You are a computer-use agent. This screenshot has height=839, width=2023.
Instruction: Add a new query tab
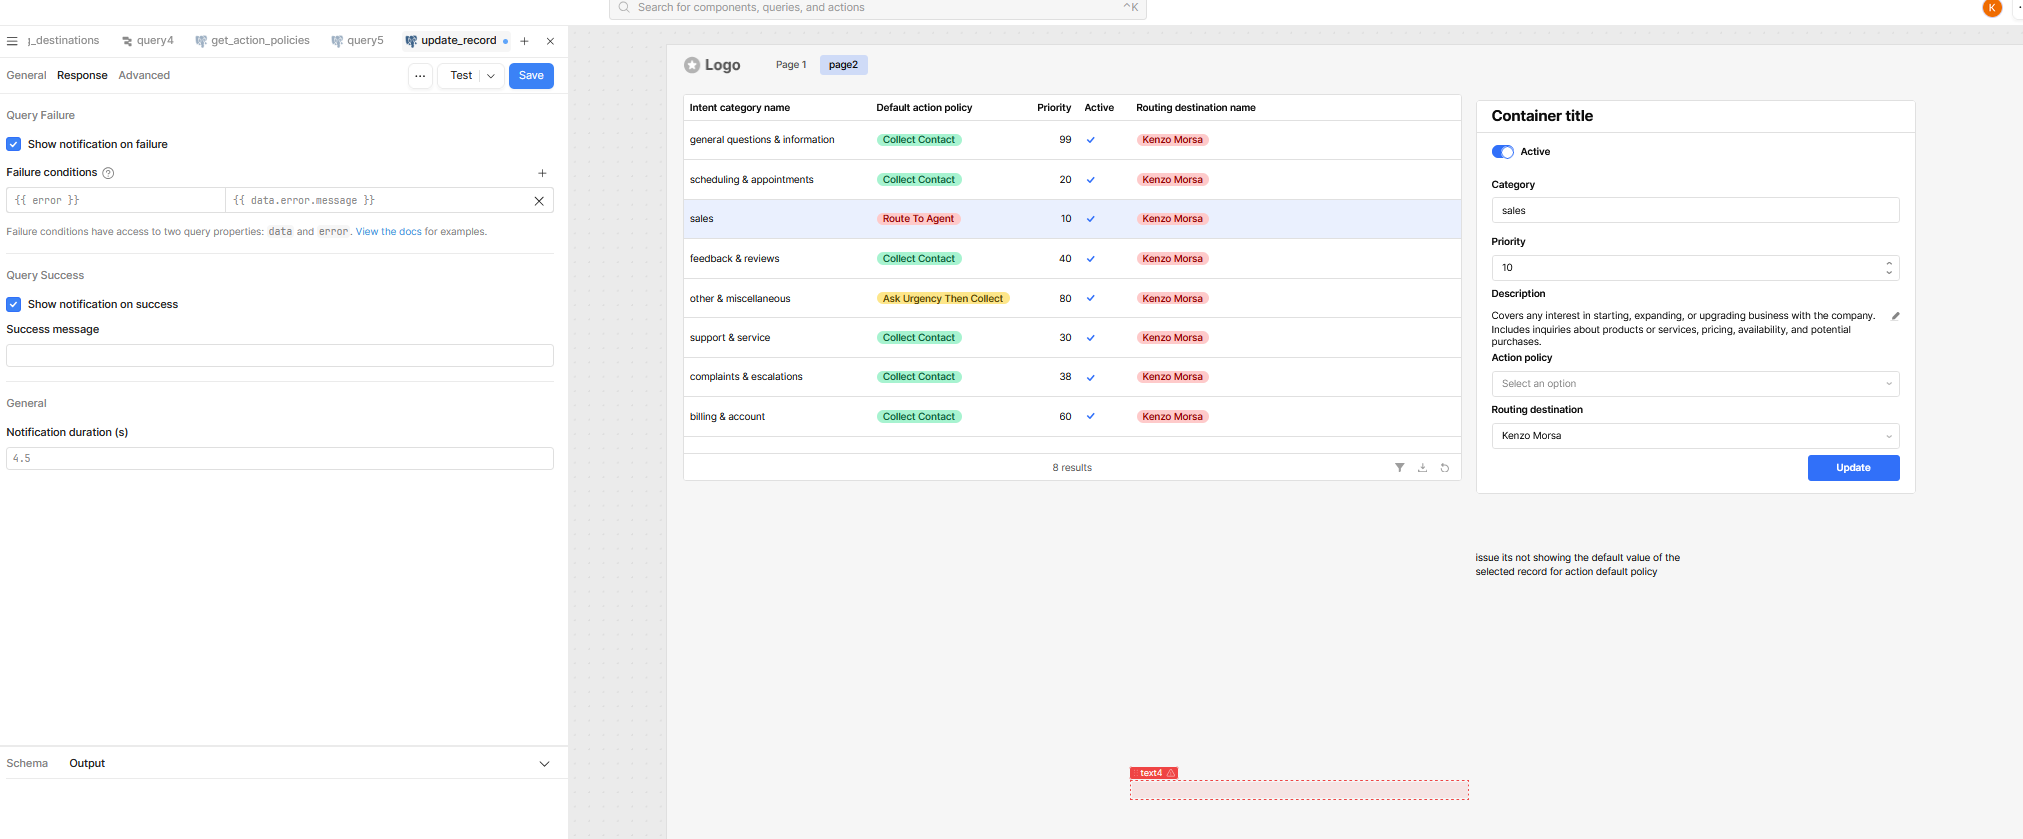pos(524,41)
